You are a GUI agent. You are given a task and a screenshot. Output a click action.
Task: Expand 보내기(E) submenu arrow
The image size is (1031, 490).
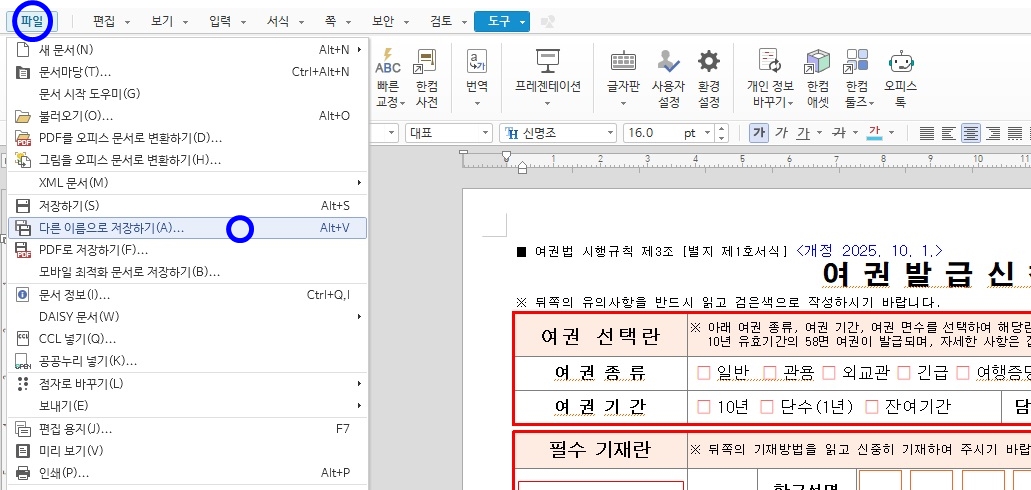point(360,405)
